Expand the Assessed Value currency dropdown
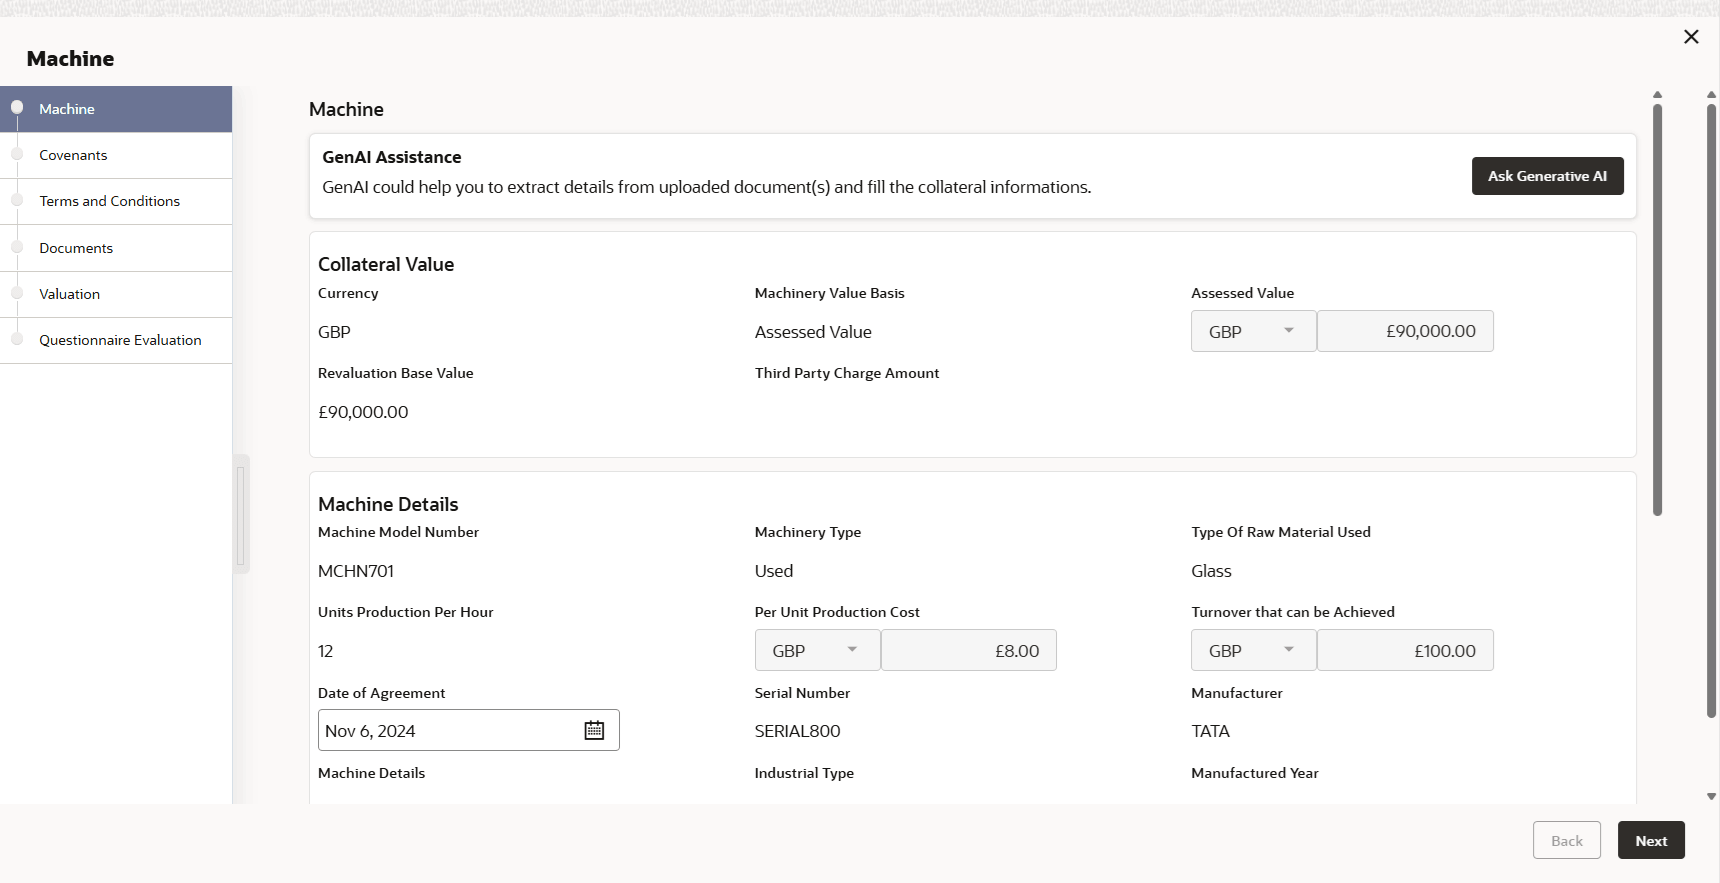1720x883 pixels. click(1253, 331)
